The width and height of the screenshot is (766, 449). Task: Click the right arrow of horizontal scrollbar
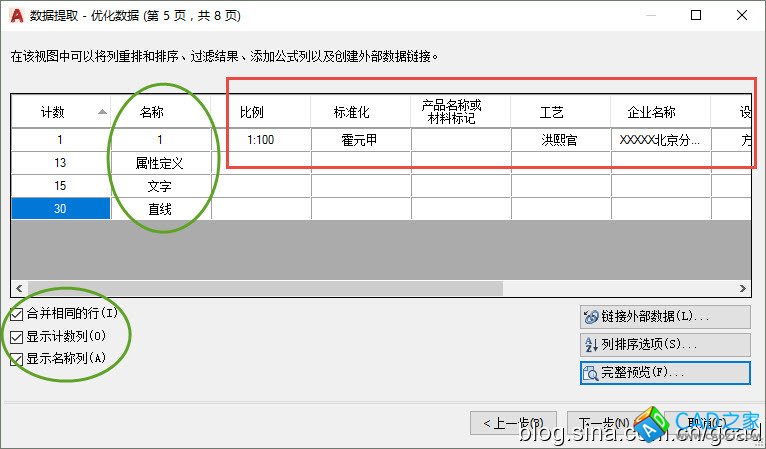[x=743, y=288]
